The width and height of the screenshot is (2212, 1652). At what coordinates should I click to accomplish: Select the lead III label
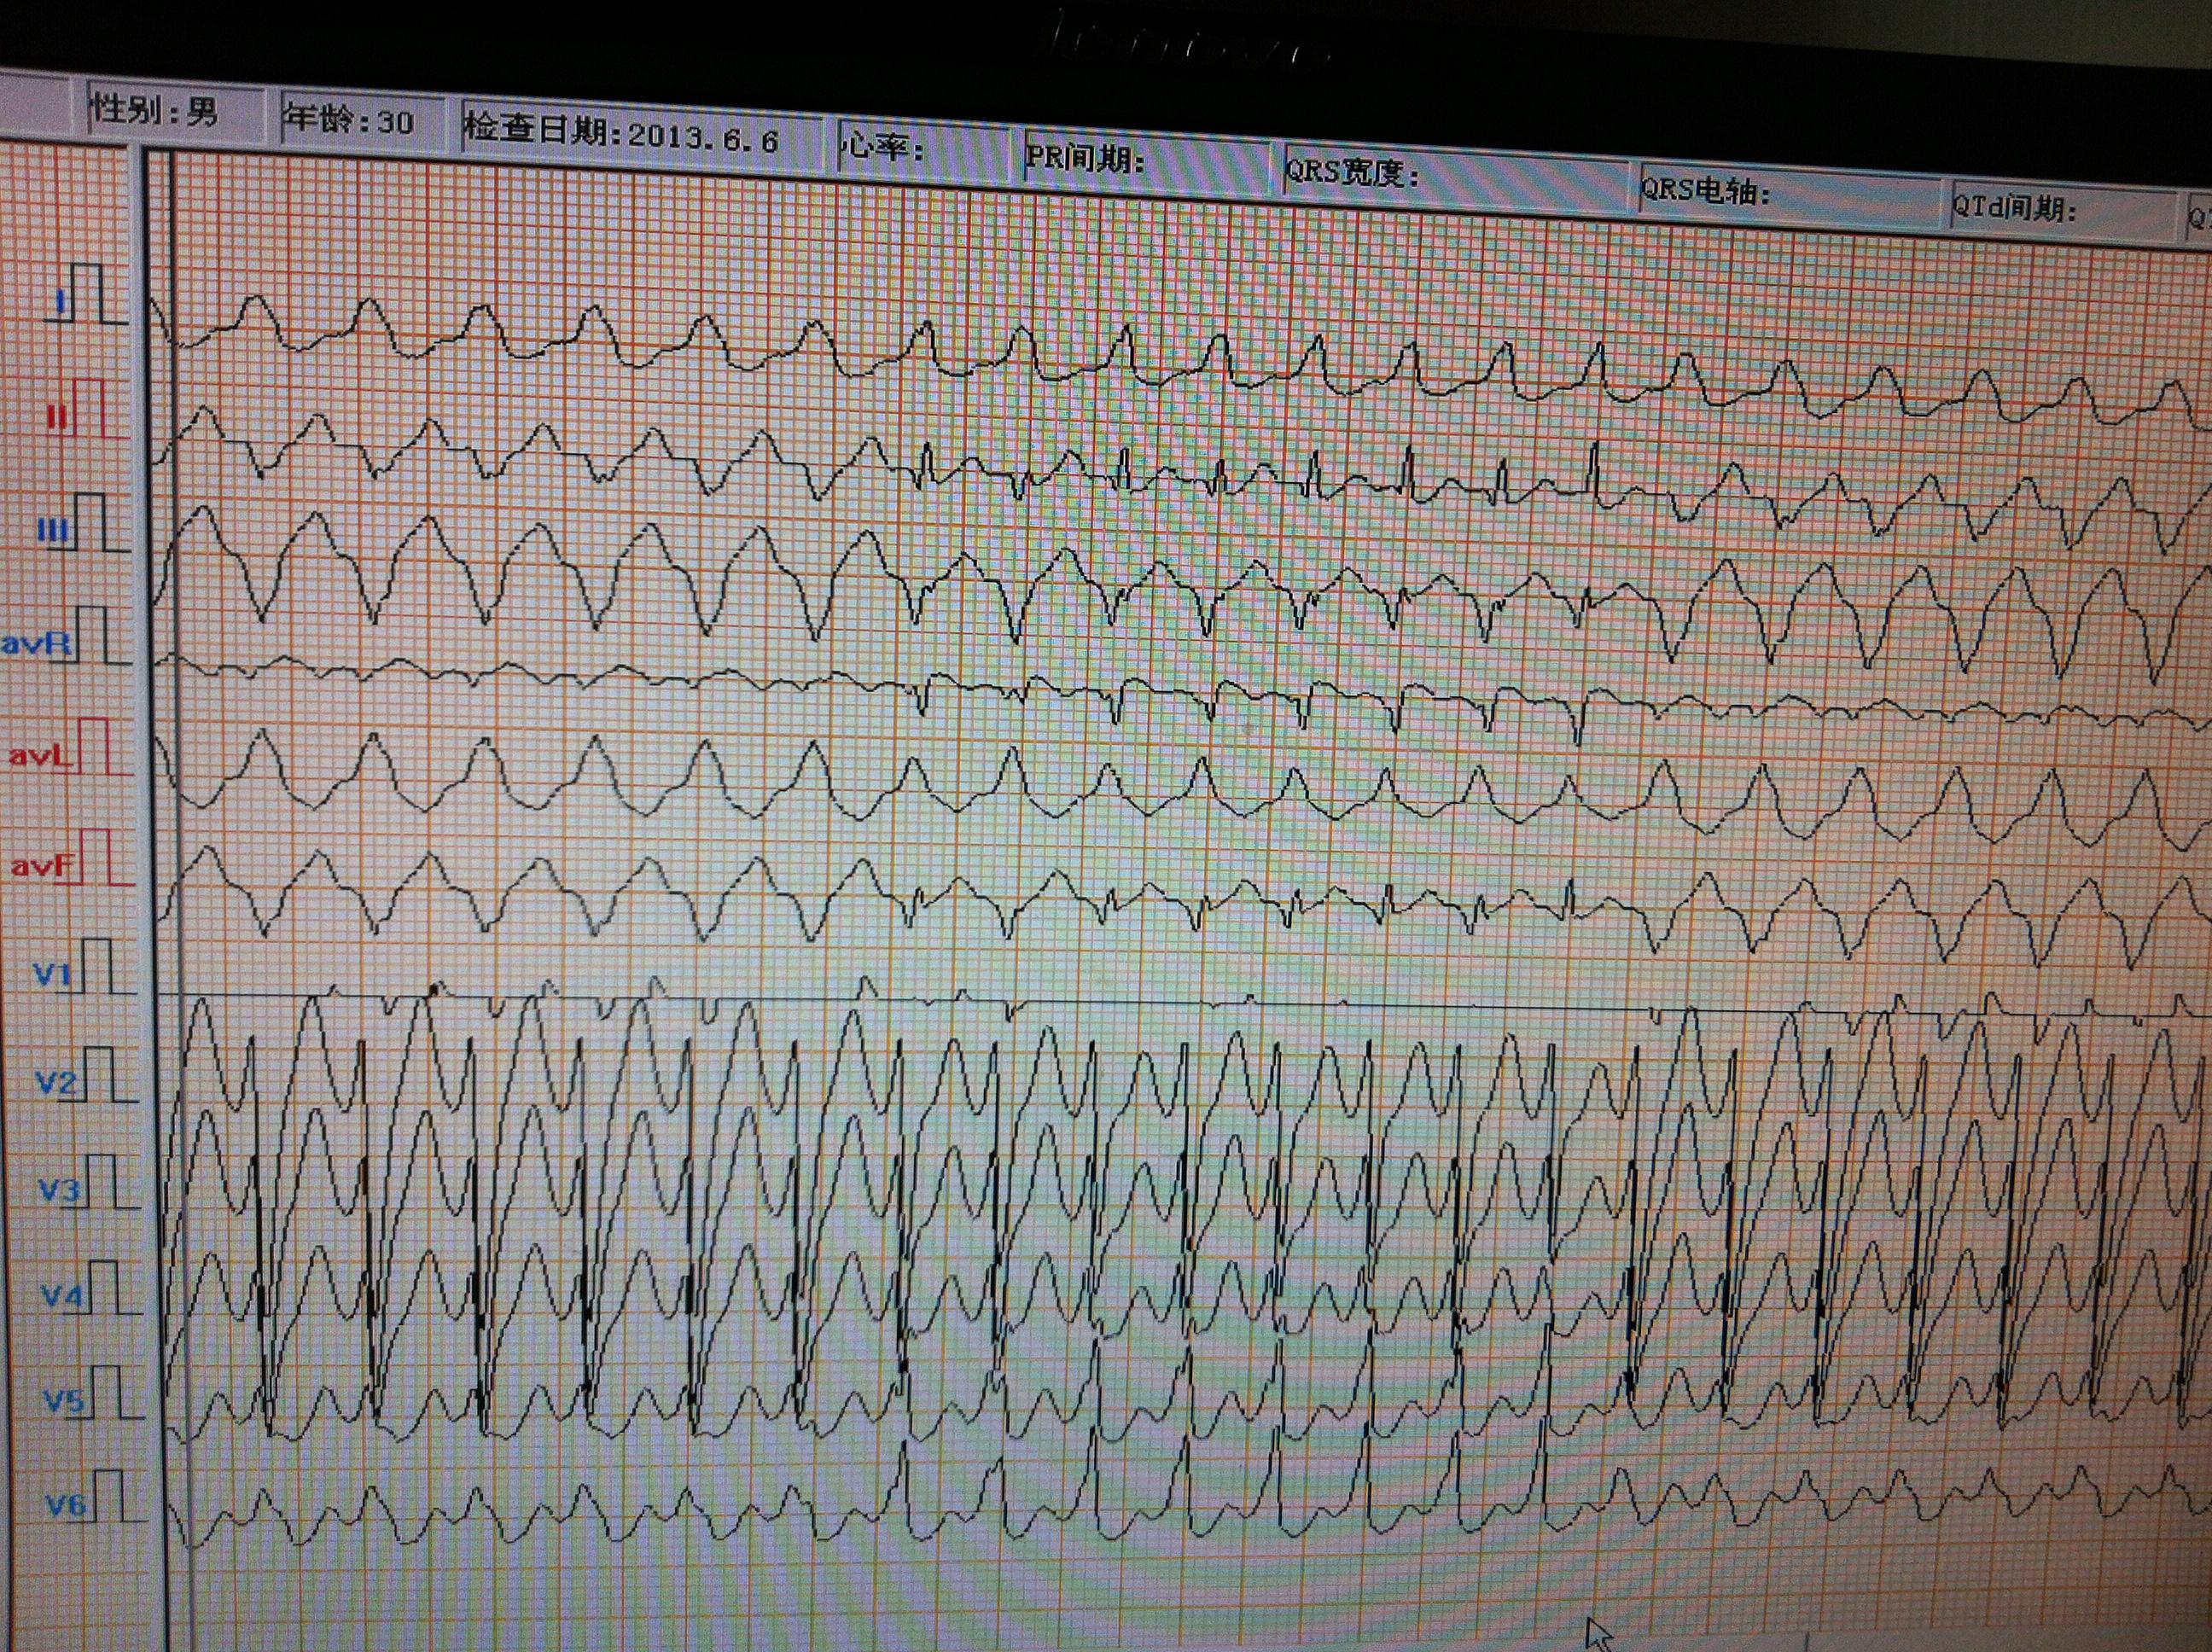point(54,529)
